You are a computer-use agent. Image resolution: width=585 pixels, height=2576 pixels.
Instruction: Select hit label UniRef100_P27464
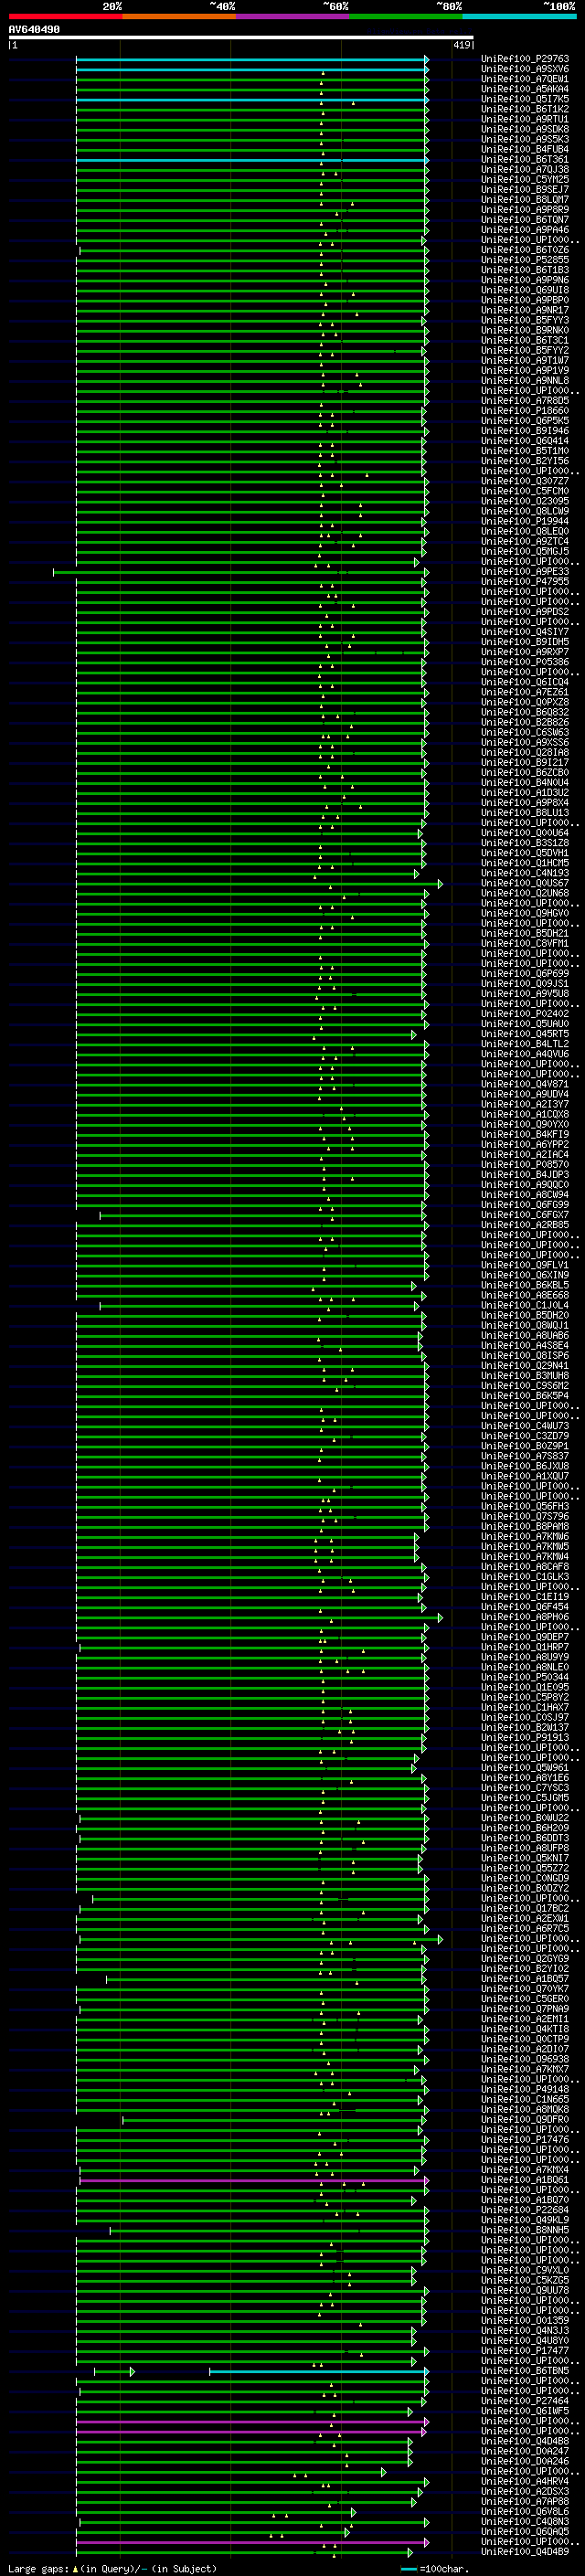tap(525, 2401)
